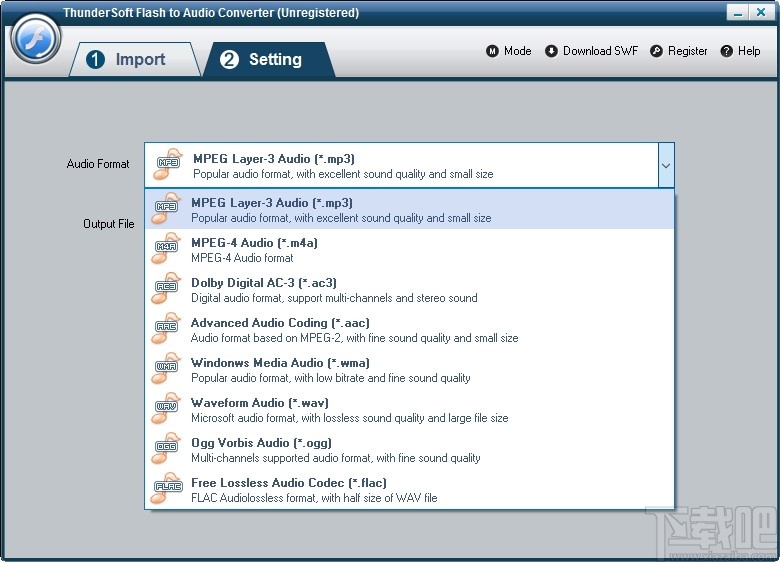Switch to the Setting tab
This screenshot has width=780, height=562.
pyautogui.click(x=269, y=59)
